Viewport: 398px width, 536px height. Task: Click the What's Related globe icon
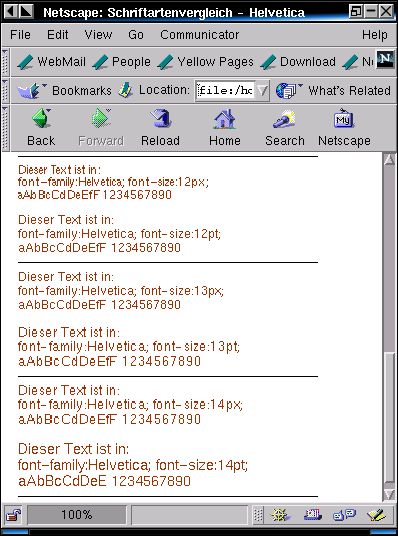(288, 91)
